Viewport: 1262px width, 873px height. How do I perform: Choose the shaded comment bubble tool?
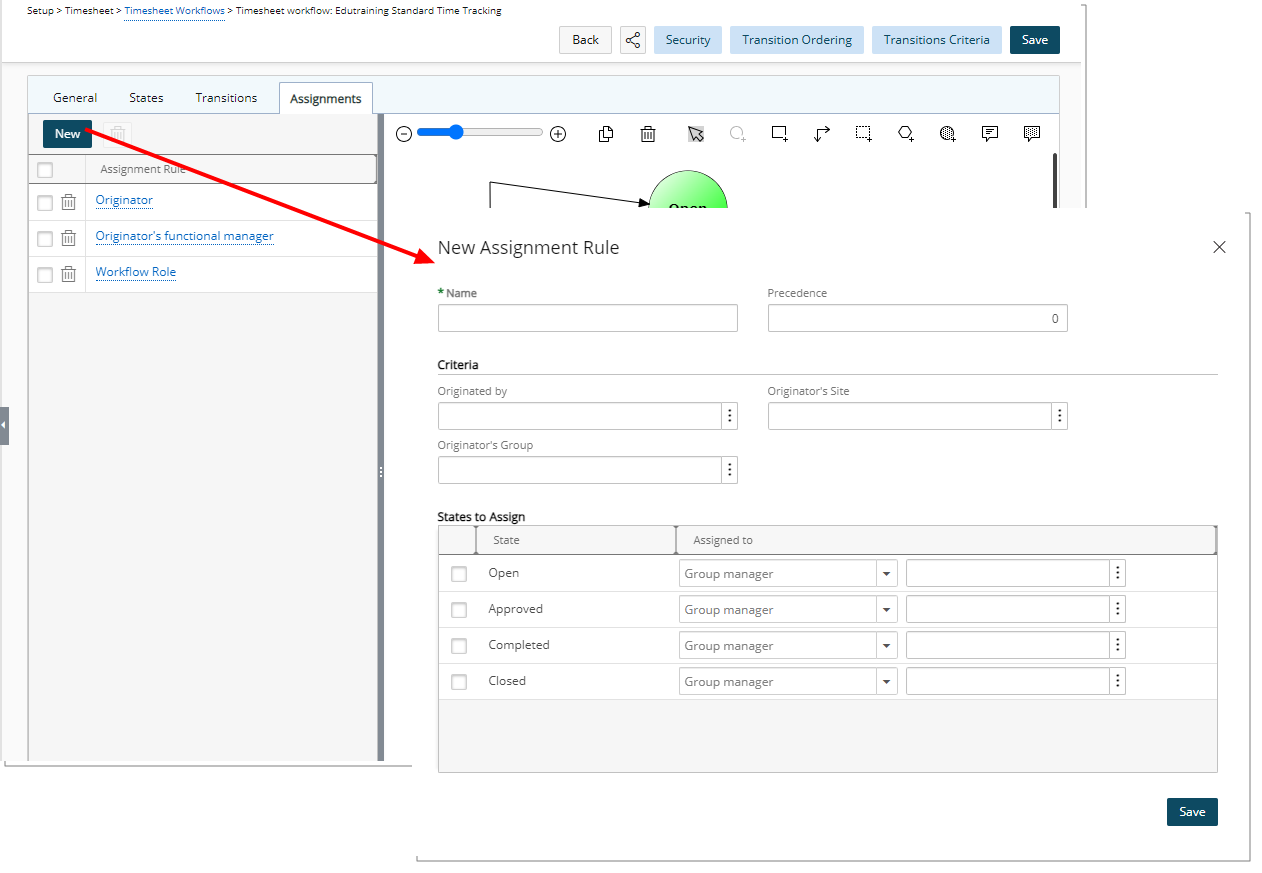[1032, 134]
